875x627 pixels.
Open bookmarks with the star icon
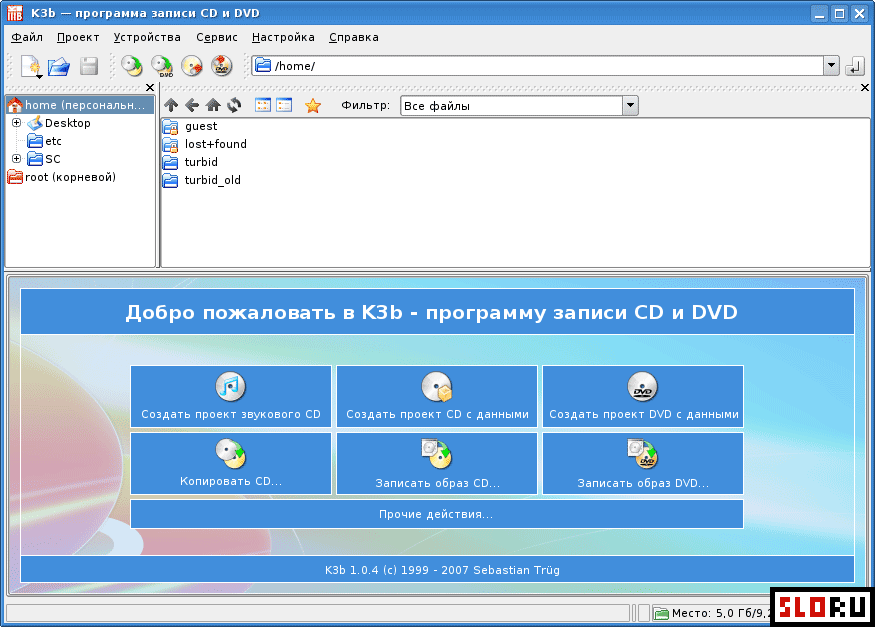313,105
